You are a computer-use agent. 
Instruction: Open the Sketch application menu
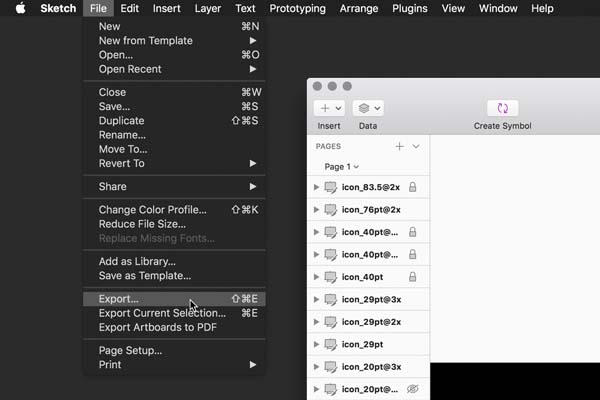click(58, 8)
